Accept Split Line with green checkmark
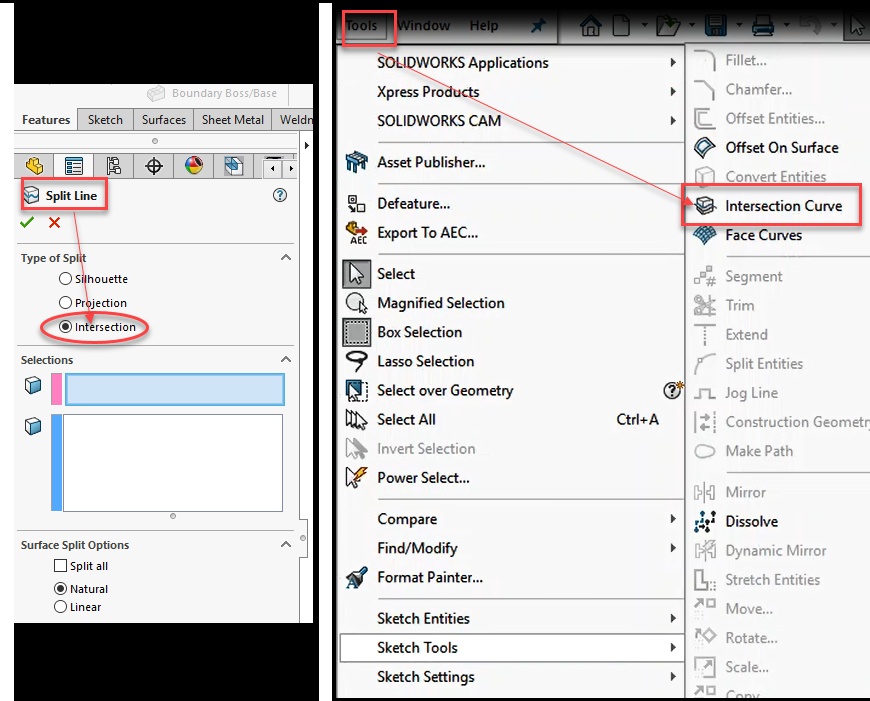This screenshot has height=701, width=870. (27, 223)
